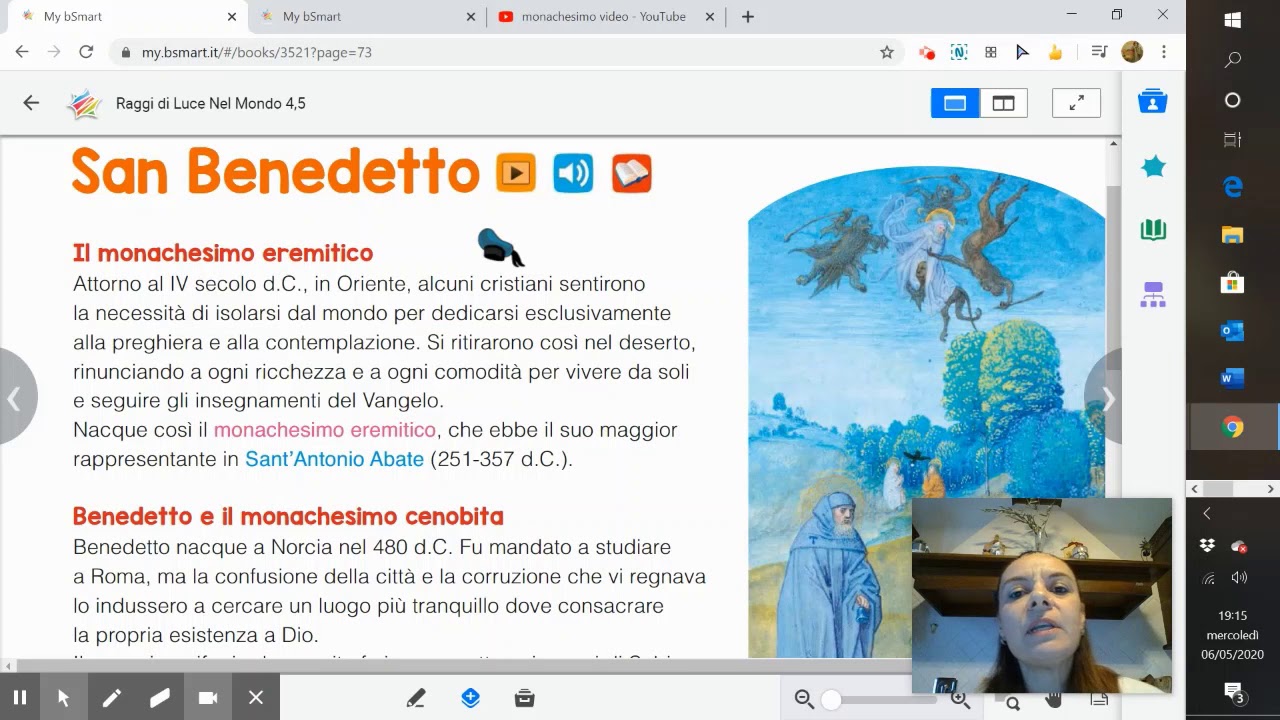
Task: Open the red recording extension icon
Action: (x=927, y=52)
